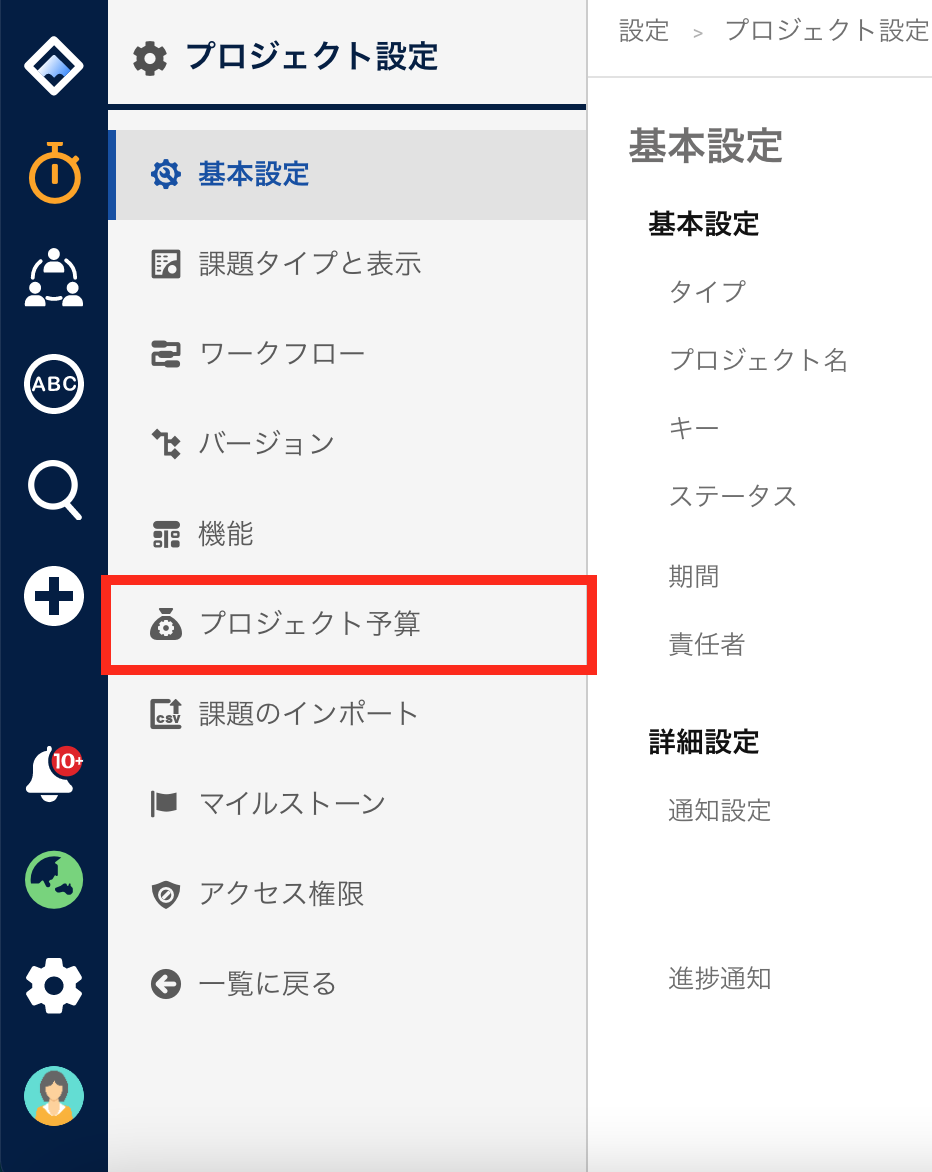The width and height of the screenshot is (932, 1172).
Task: Open バージョン menu item
Action: pyautogui.click(x=348, y=444)
